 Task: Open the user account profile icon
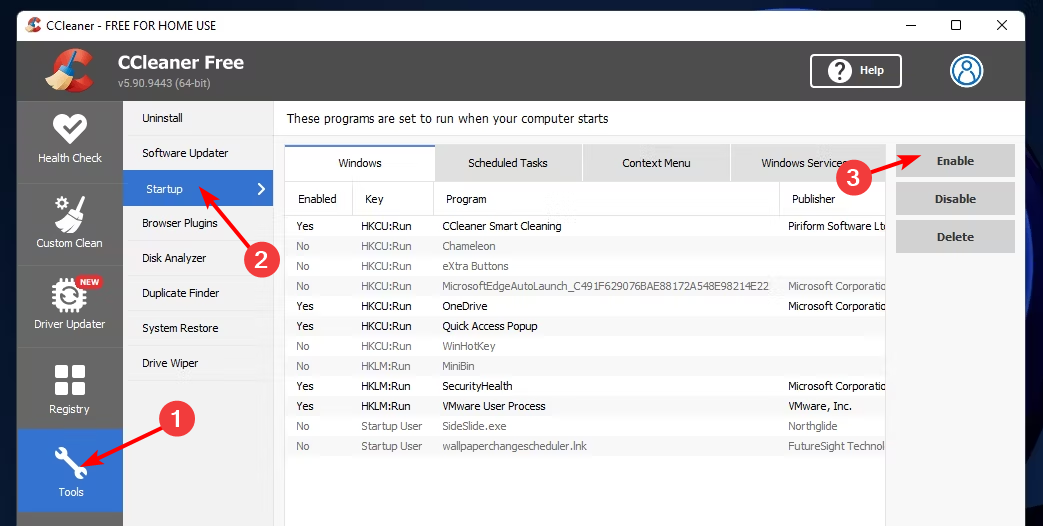[x=967, y=70]
